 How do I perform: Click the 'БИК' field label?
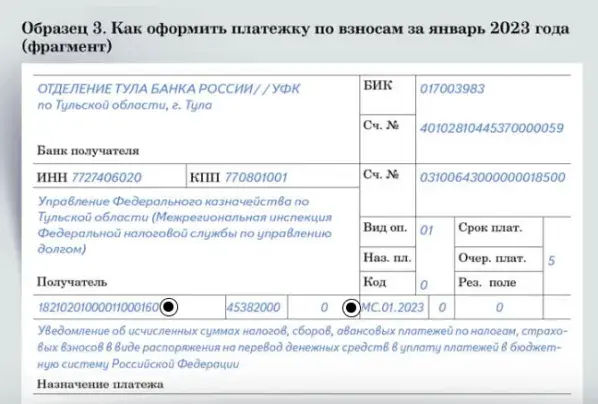[378, 85]
